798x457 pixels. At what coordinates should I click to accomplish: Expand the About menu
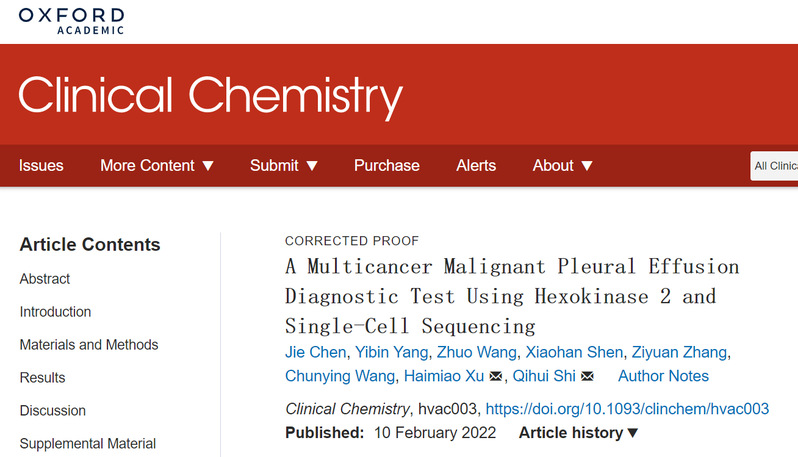pos(562,165)
